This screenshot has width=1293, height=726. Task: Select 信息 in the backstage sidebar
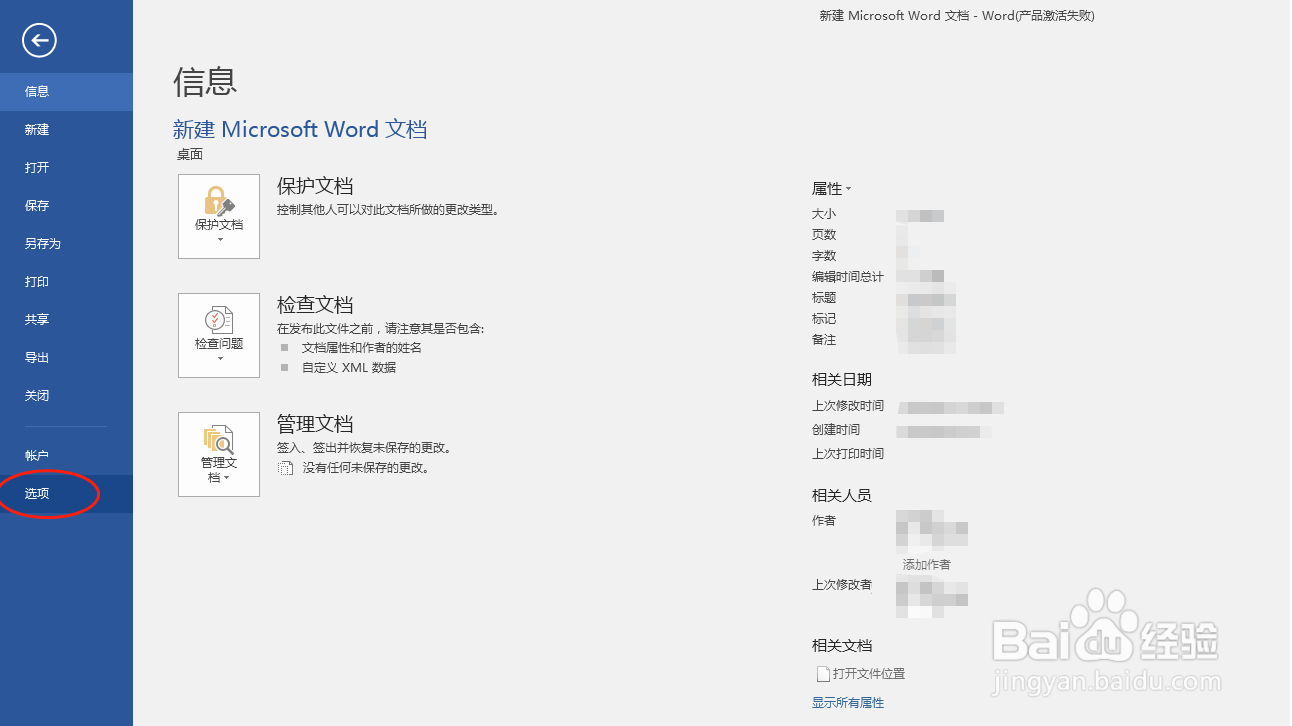pyautogui.click(x=66, y=92)
